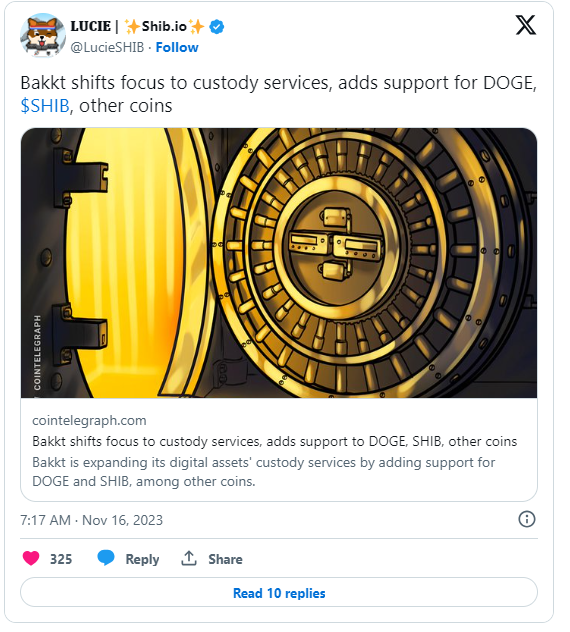Click the blue verified checkmark badge
This screenshot has height=632, width=570.
point(217,27)
